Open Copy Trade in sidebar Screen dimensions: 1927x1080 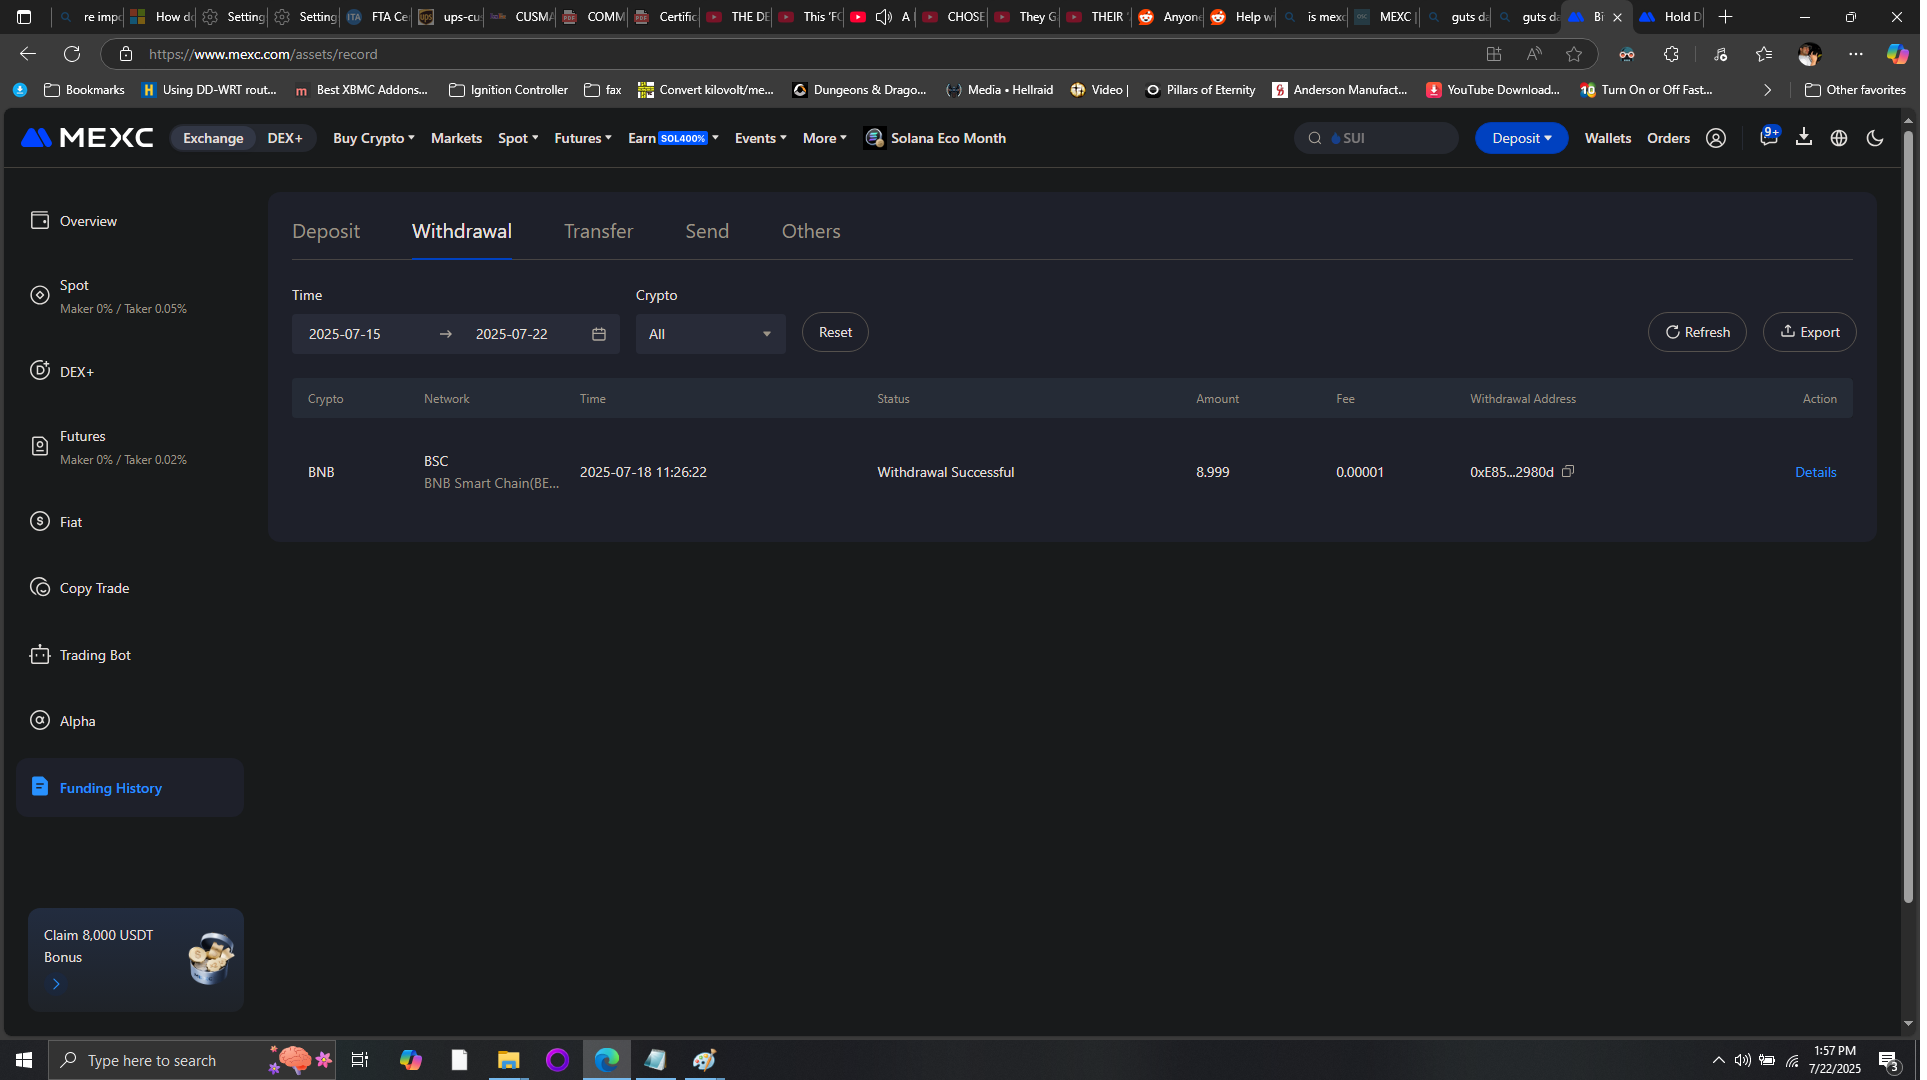pyautogui.click(x=94, y=590)
